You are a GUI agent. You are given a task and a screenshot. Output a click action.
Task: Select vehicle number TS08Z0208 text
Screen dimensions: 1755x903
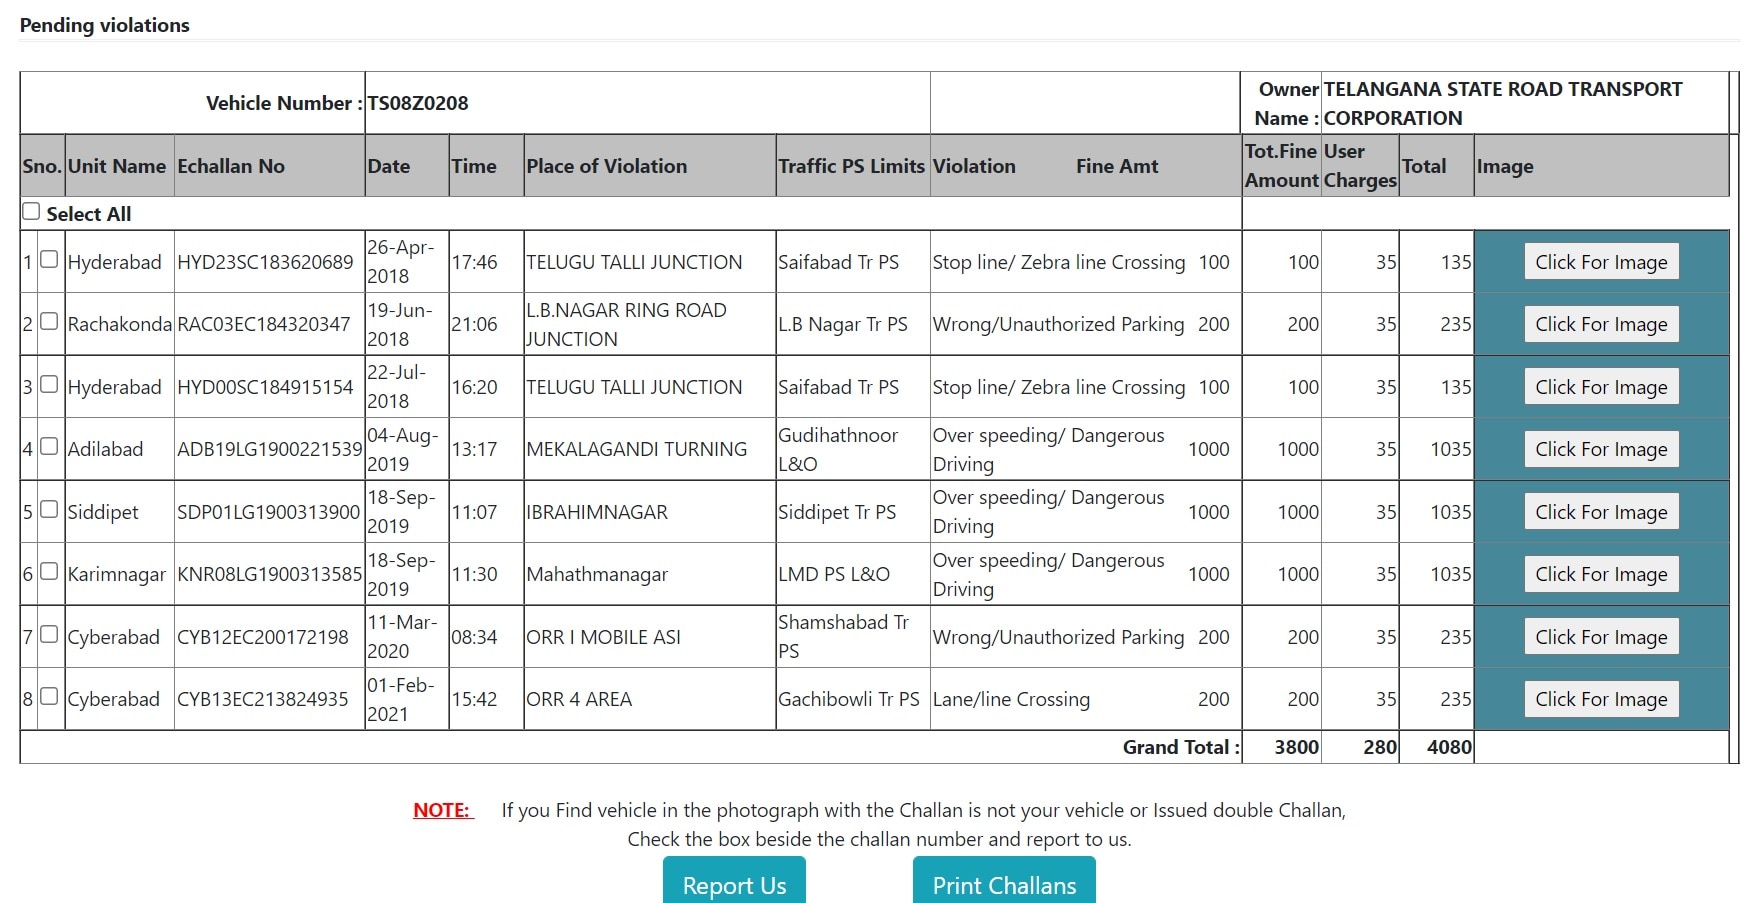click(x=418, y=103)
